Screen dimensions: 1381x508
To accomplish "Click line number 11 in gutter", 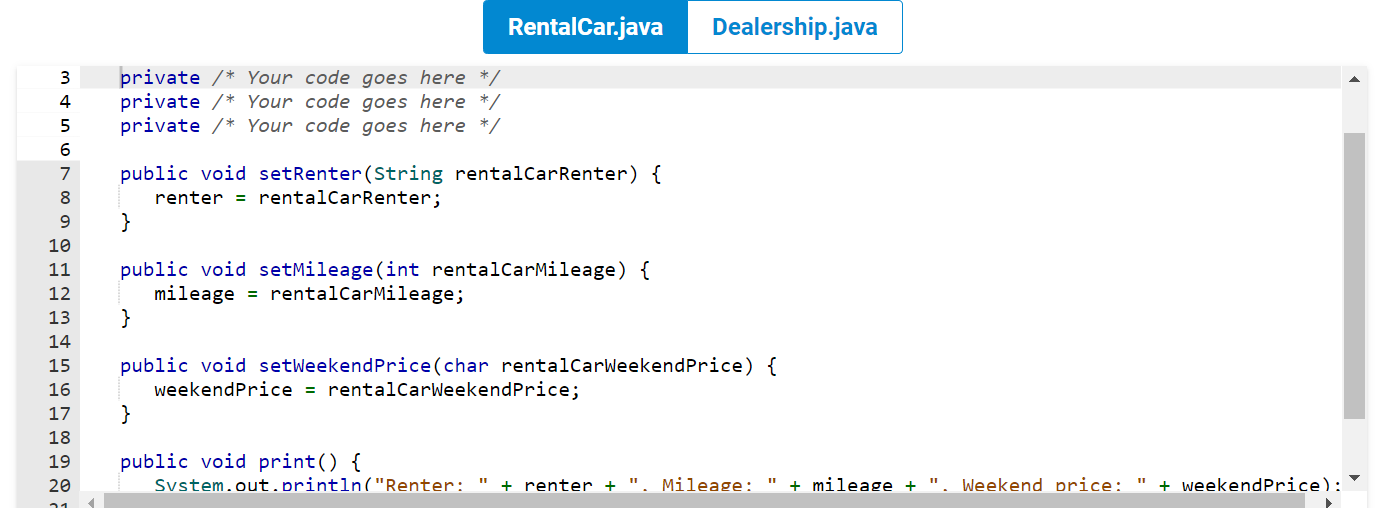I will tap(59, 270).
